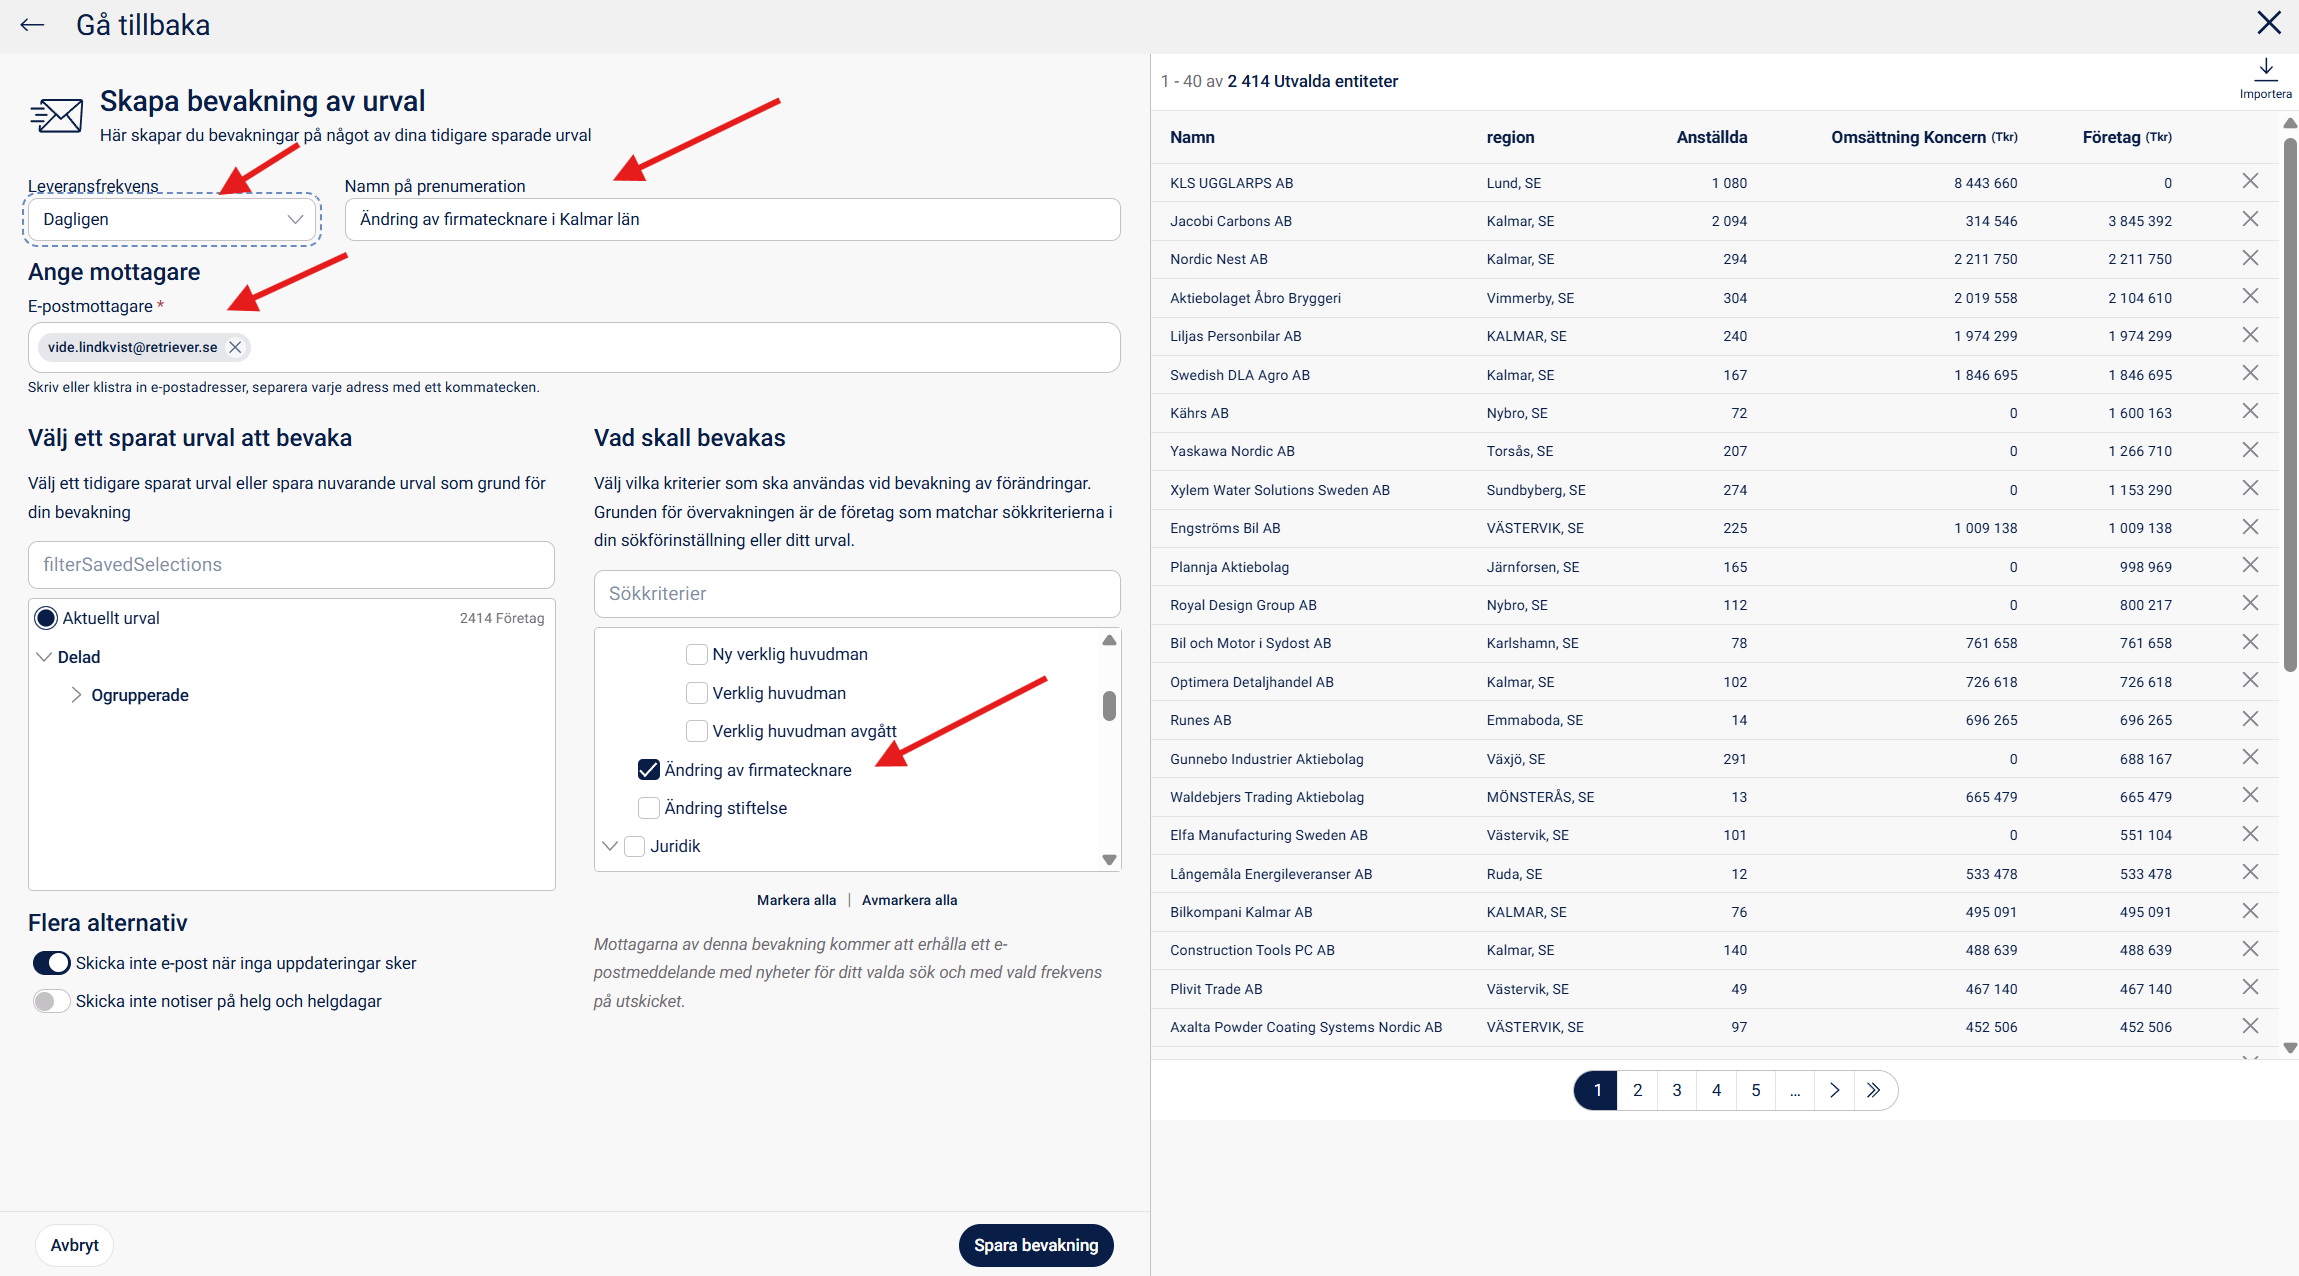Screen dimensions: 2299x1276
Task: Remove Kährs AB row with X icon
Action: pyautogui.click(x=2250, y=411)
